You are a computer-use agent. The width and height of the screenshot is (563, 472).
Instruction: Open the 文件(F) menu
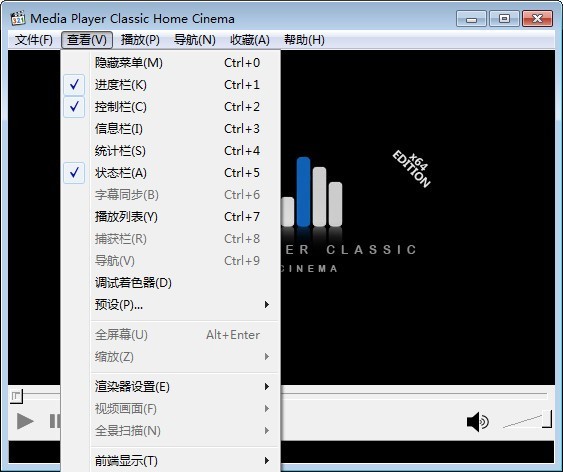34,39
